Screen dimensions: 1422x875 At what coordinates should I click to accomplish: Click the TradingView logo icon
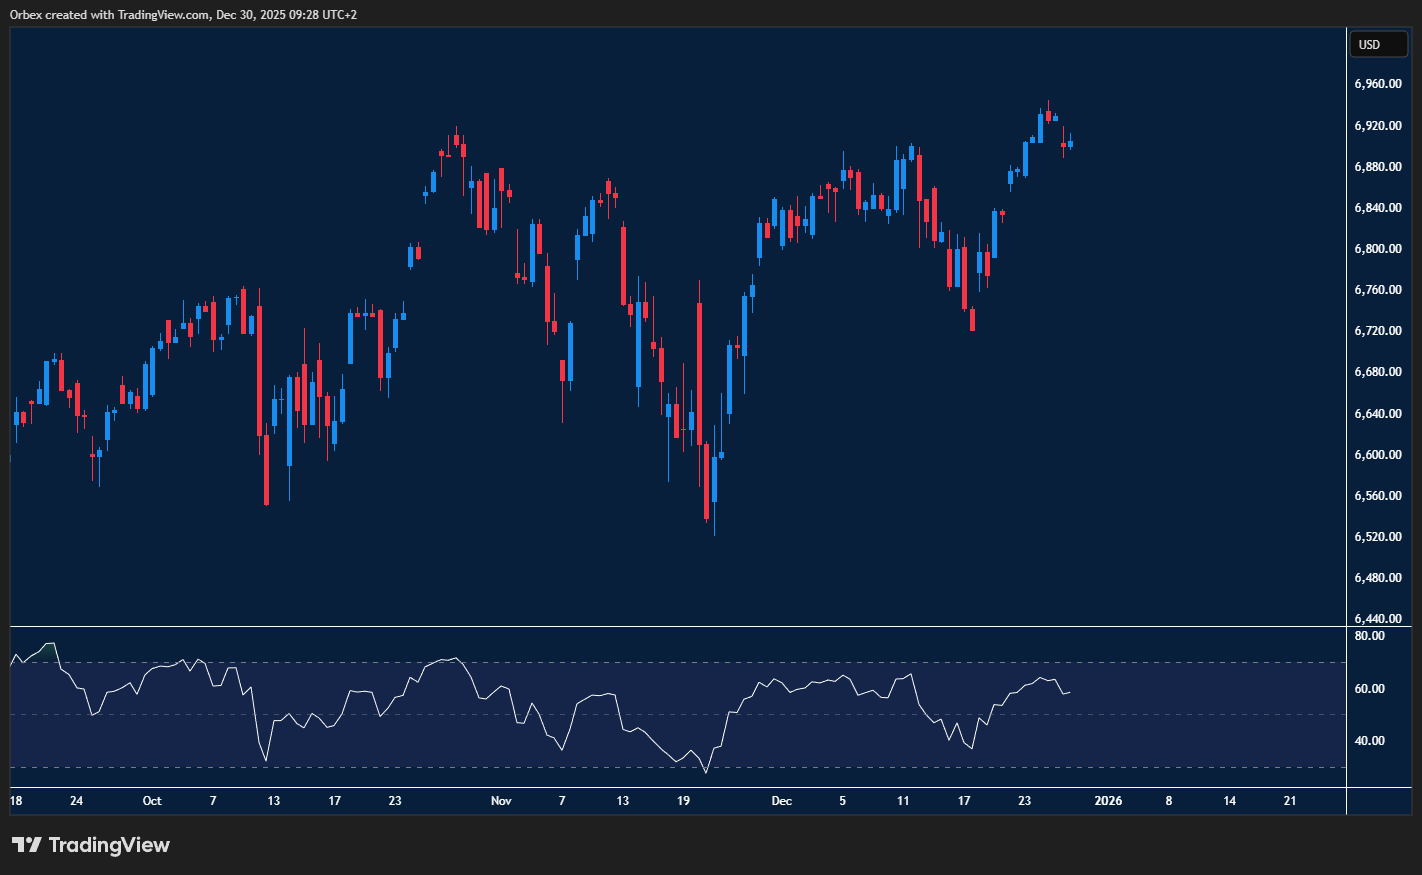(26, 845)
